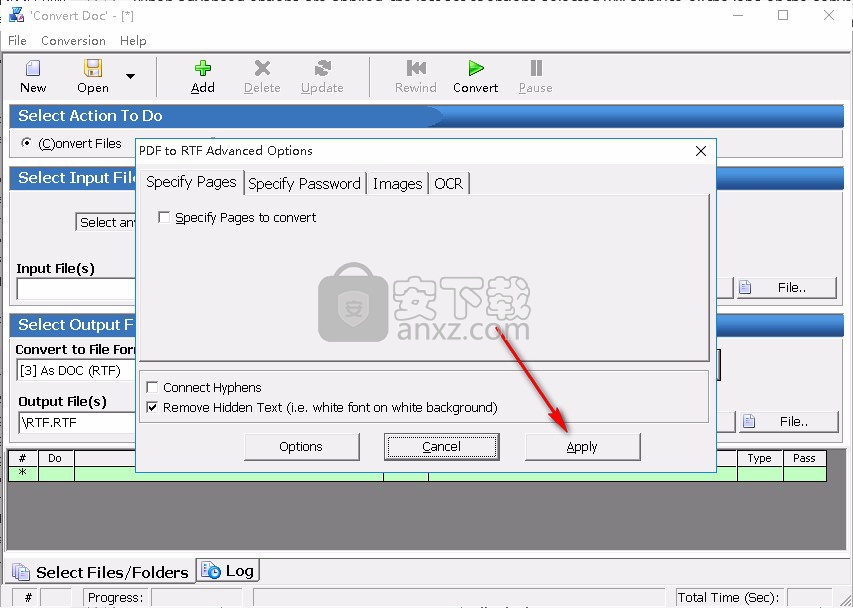Image resolution: width=853 pixels, height=608 pixels.
Task: Minimize the Convert Doc window
Action: (738, 15)
